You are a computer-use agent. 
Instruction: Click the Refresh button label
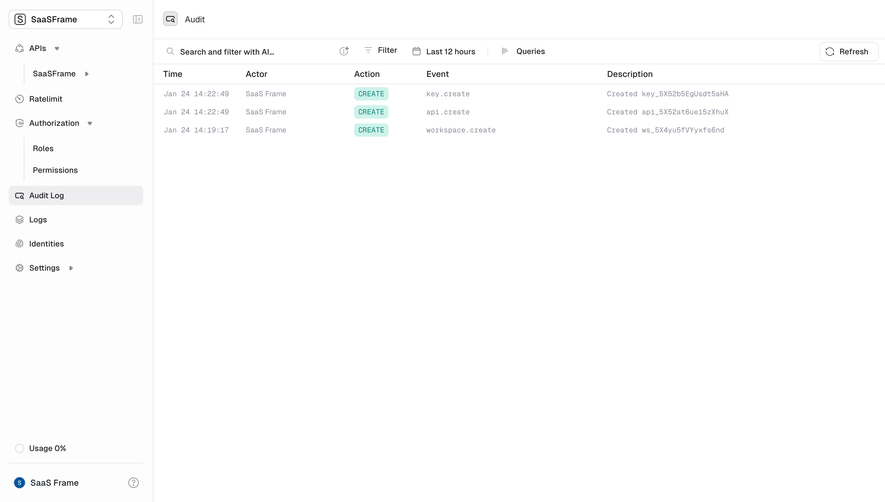tap(853, 51)
